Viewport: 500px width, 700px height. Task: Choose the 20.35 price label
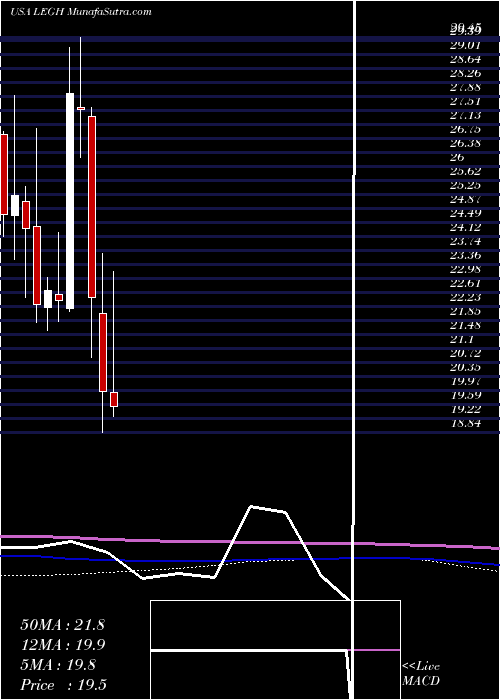[465, 367]
